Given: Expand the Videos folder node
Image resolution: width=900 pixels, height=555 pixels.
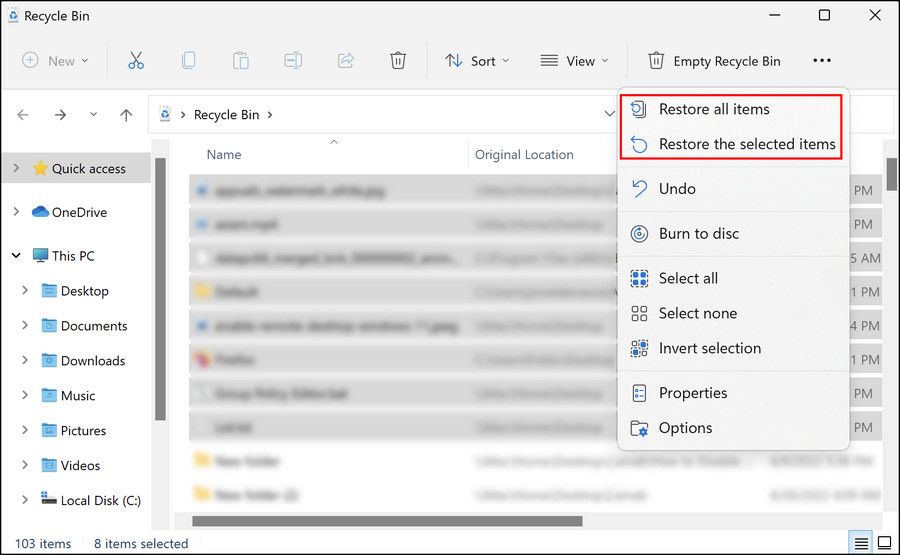Looking at the screenshot, I should pyautogui.click(x=25, y=465).
